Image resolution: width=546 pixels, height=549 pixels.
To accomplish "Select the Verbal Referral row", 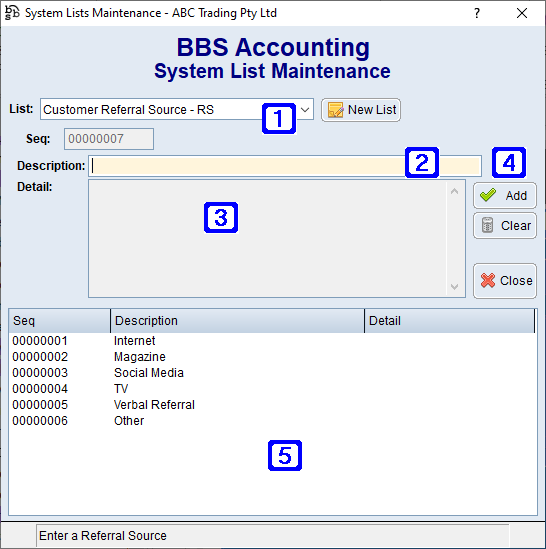I will click(273, 405).
